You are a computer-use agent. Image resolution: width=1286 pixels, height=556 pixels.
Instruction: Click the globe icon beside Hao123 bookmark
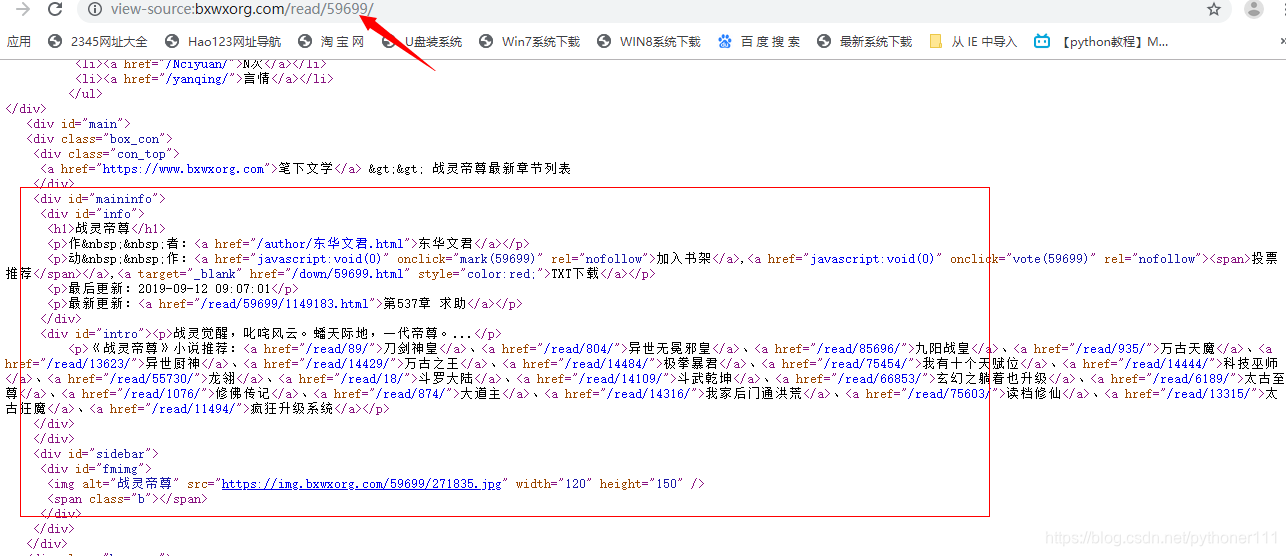click(x=171, y=42)
